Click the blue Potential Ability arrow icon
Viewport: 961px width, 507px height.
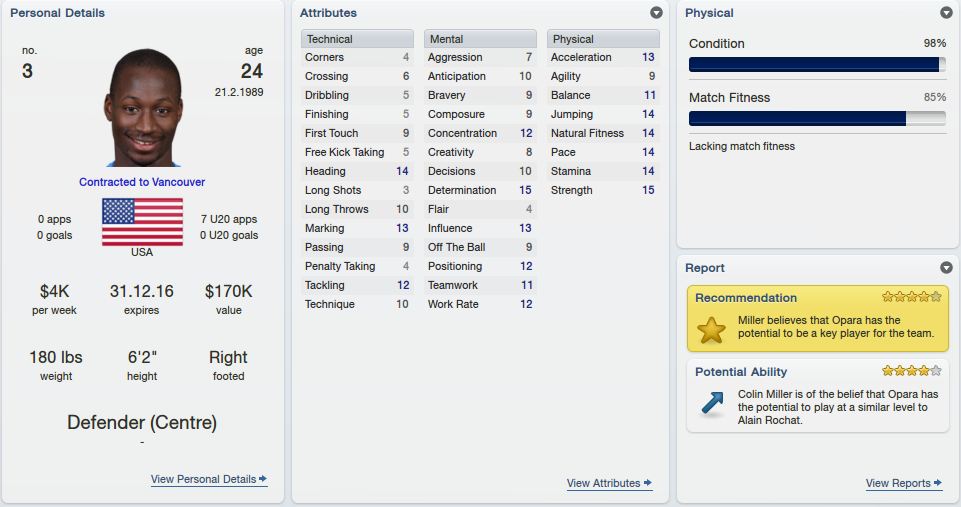coord(712,404)
